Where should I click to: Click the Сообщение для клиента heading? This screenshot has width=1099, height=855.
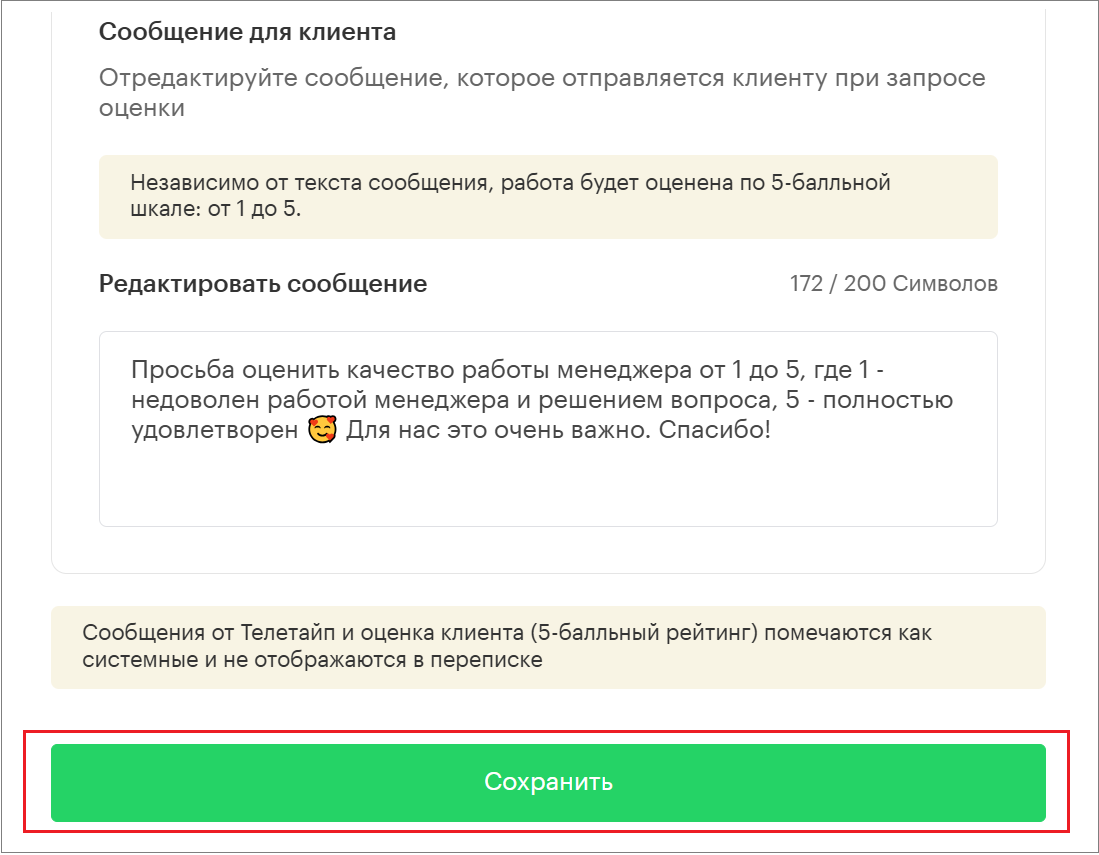coord(247,32)
